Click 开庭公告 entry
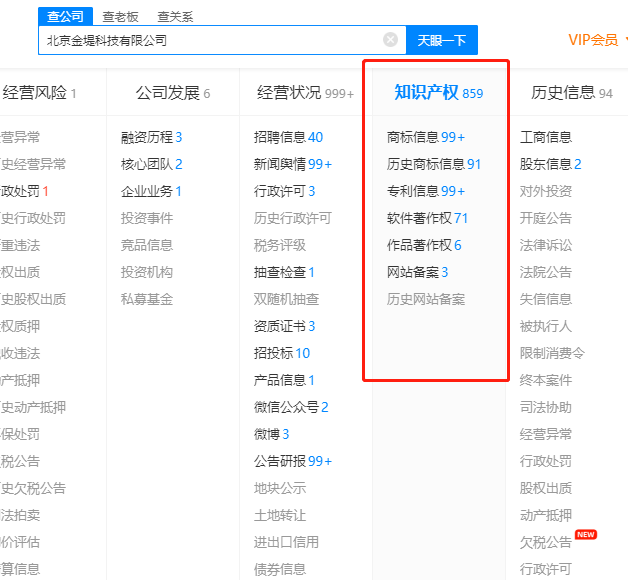Screen dimensions: 628x580 point(545,218)
